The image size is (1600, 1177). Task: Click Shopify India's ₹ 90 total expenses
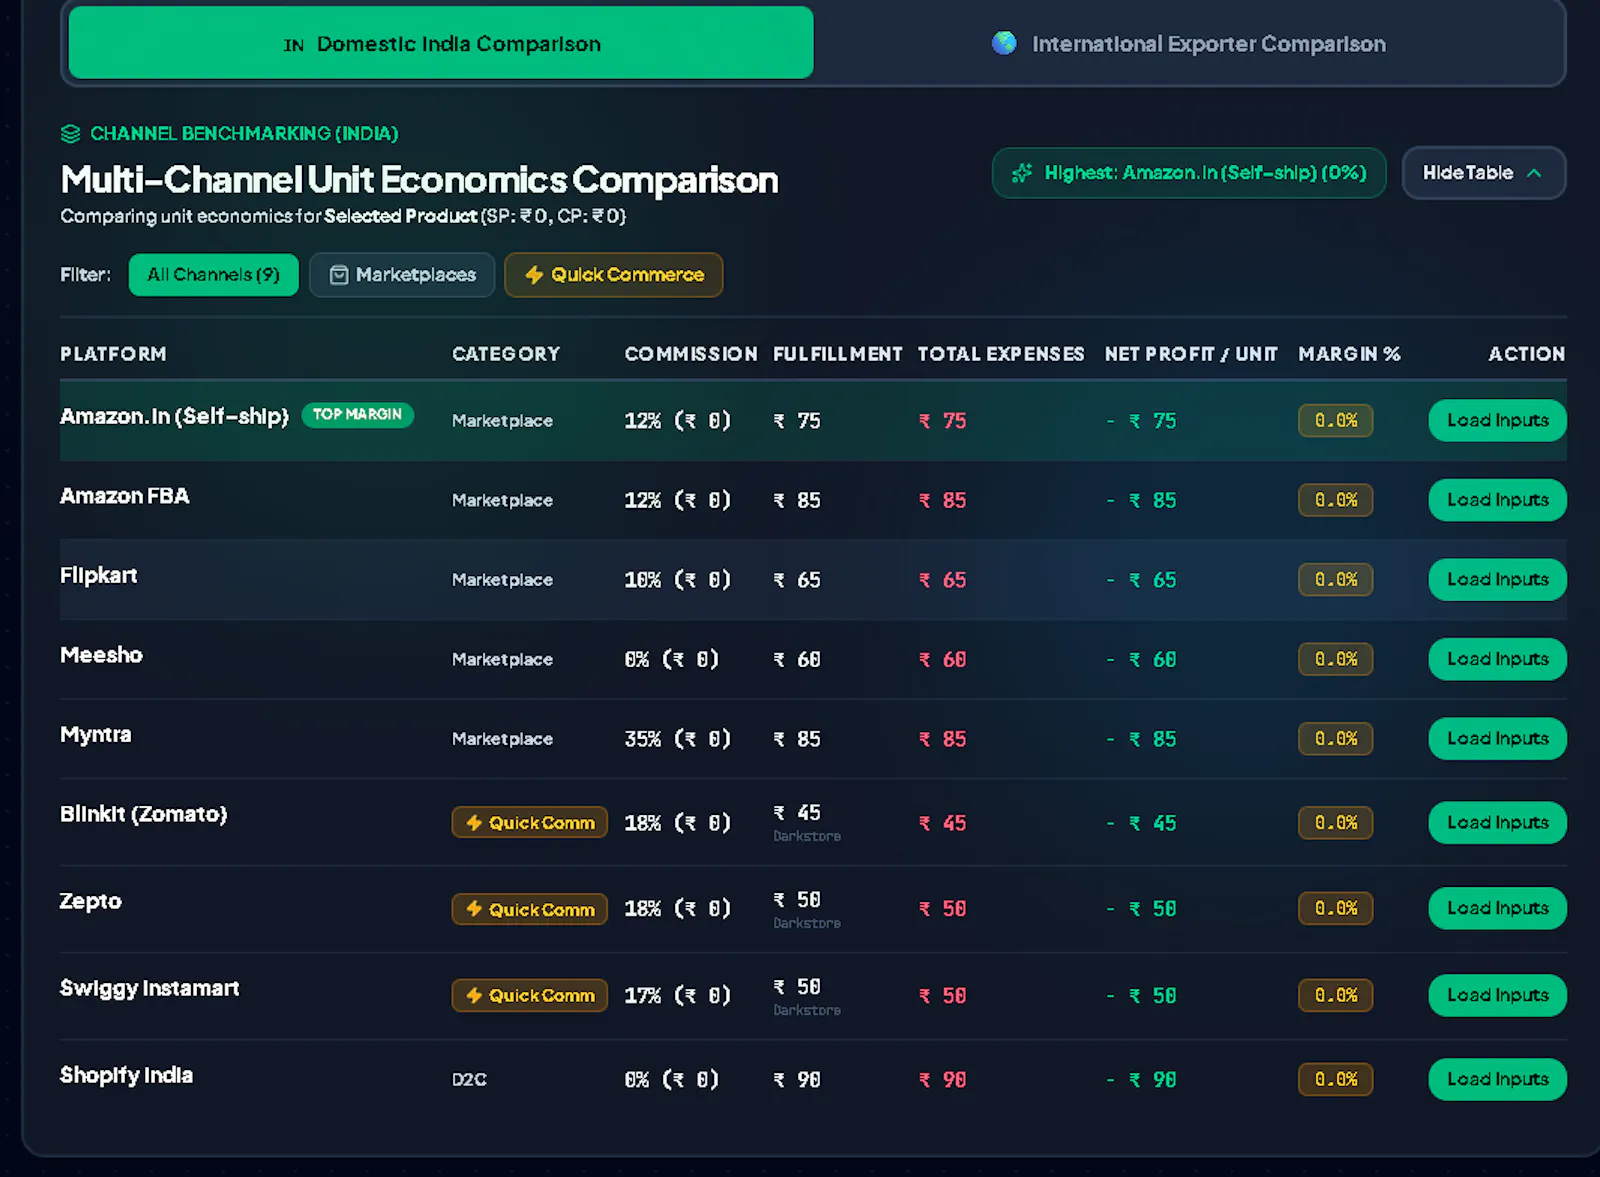pos(943,1080)
